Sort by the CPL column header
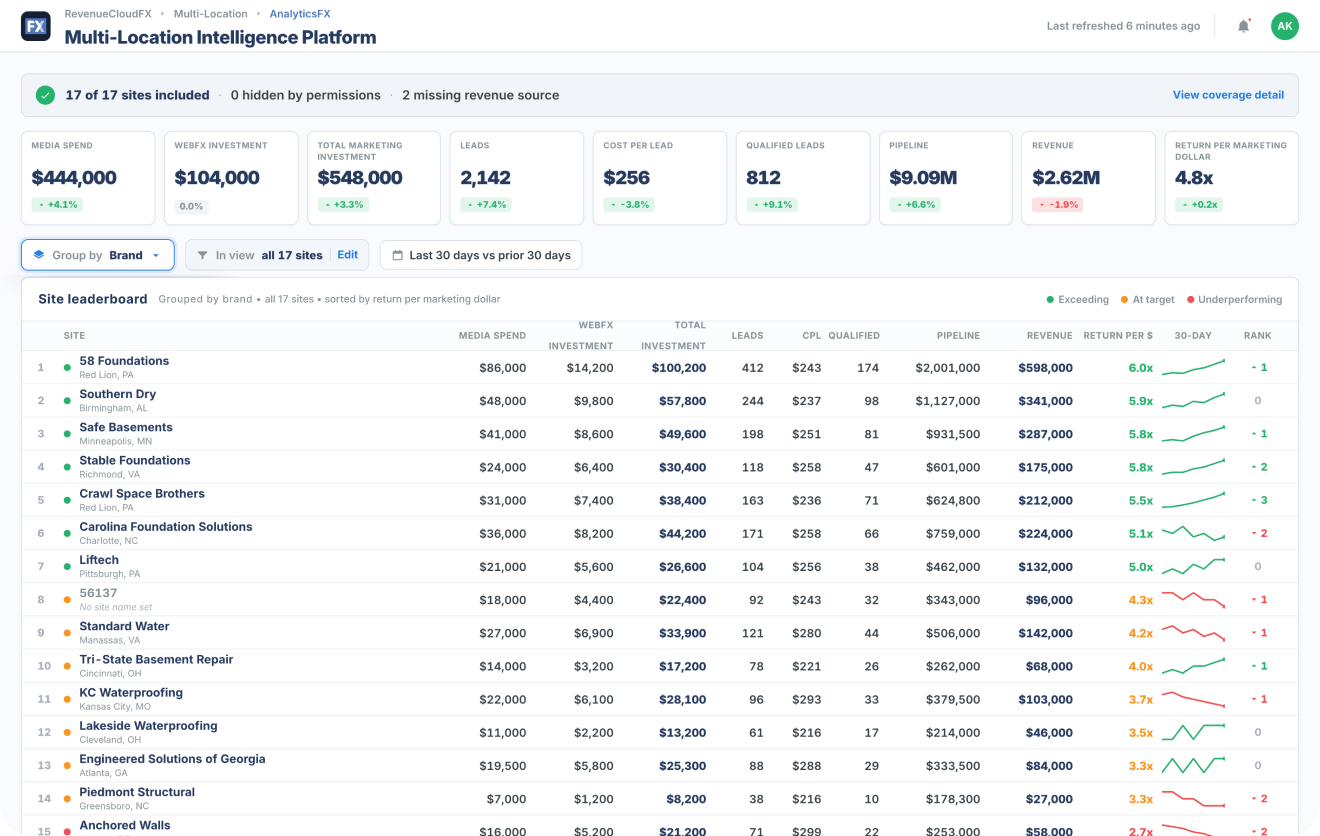This screenshot has width=1320, height=836. tap(812, 336)
